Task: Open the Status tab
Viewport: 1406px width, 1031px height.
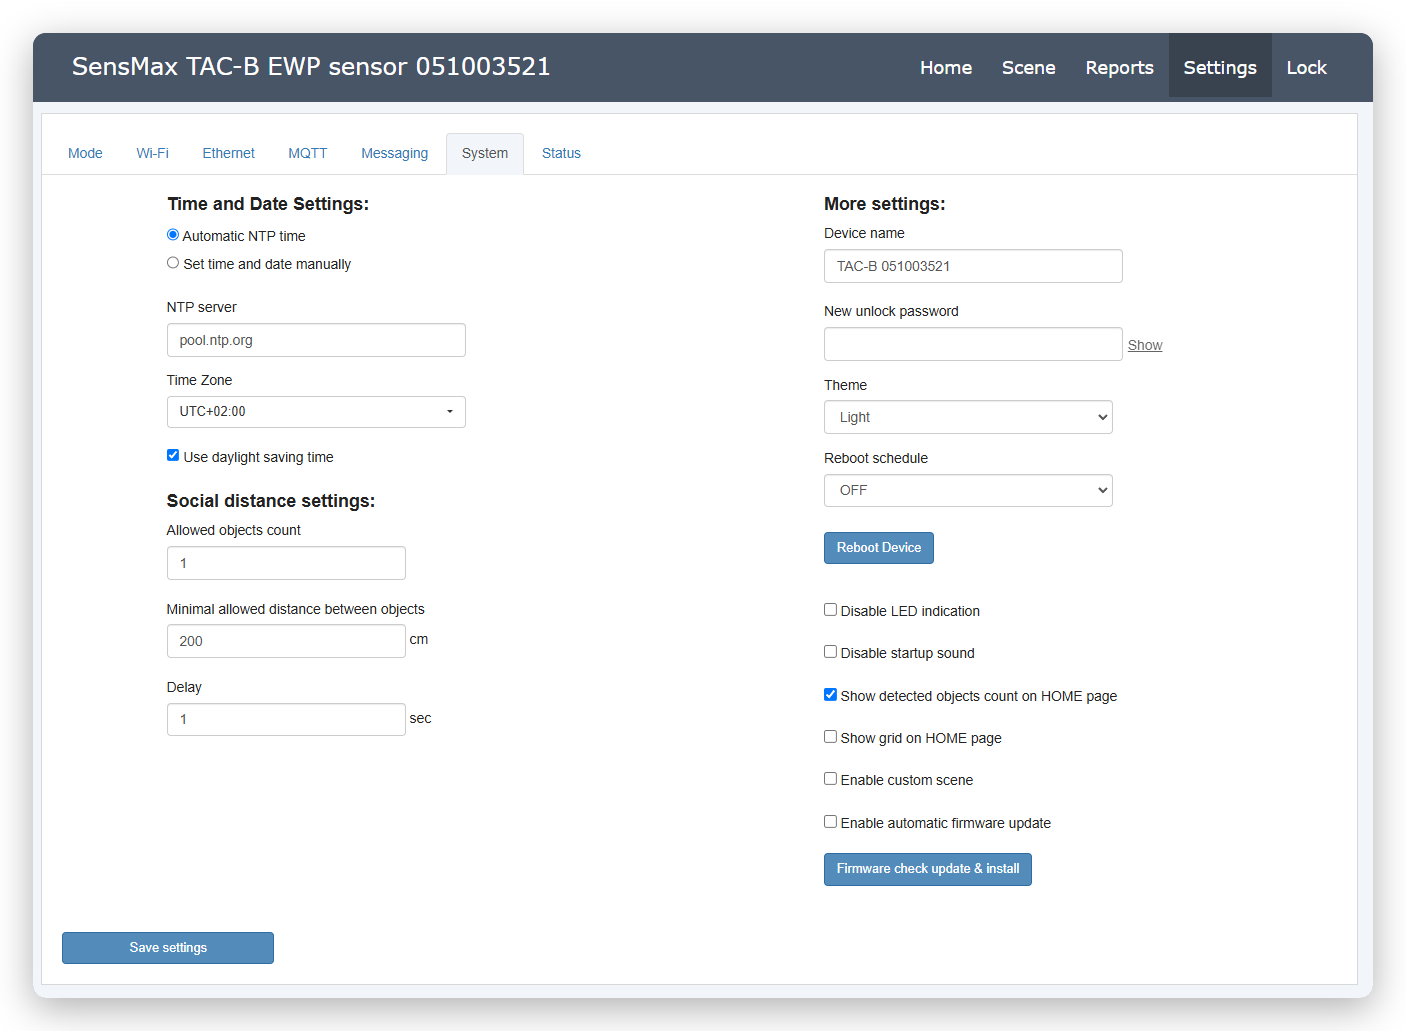Action: tap(561, 153)
